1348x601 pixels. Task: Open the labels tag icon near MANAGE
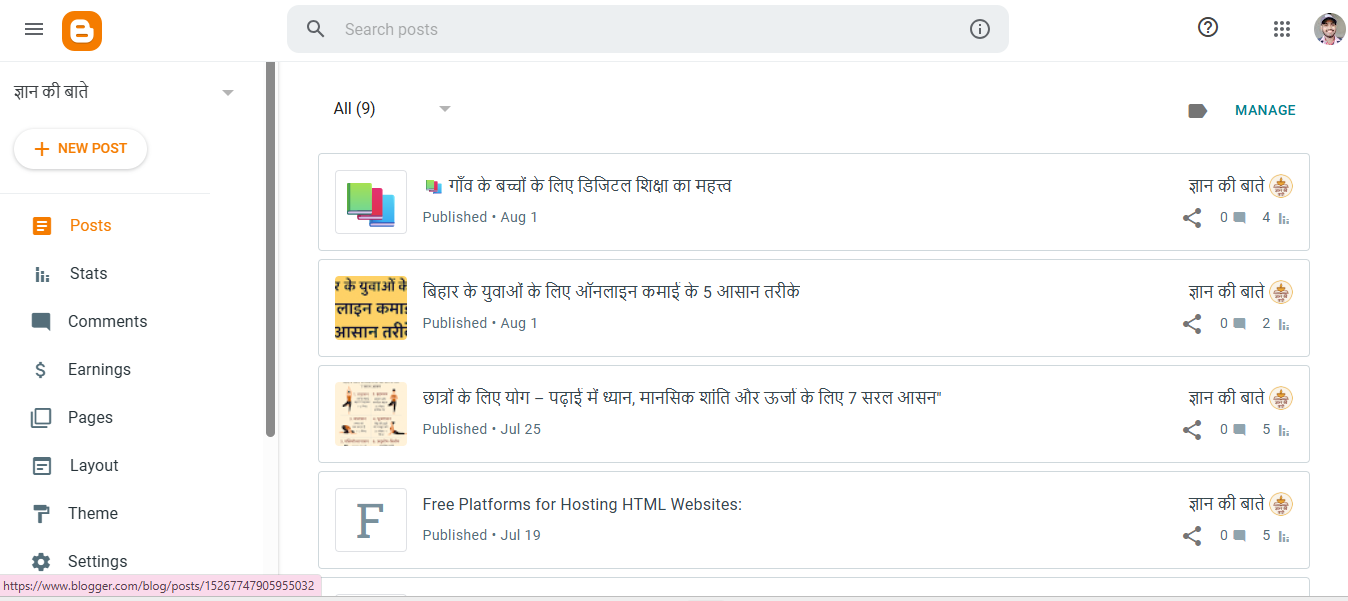pos(1197,110)
